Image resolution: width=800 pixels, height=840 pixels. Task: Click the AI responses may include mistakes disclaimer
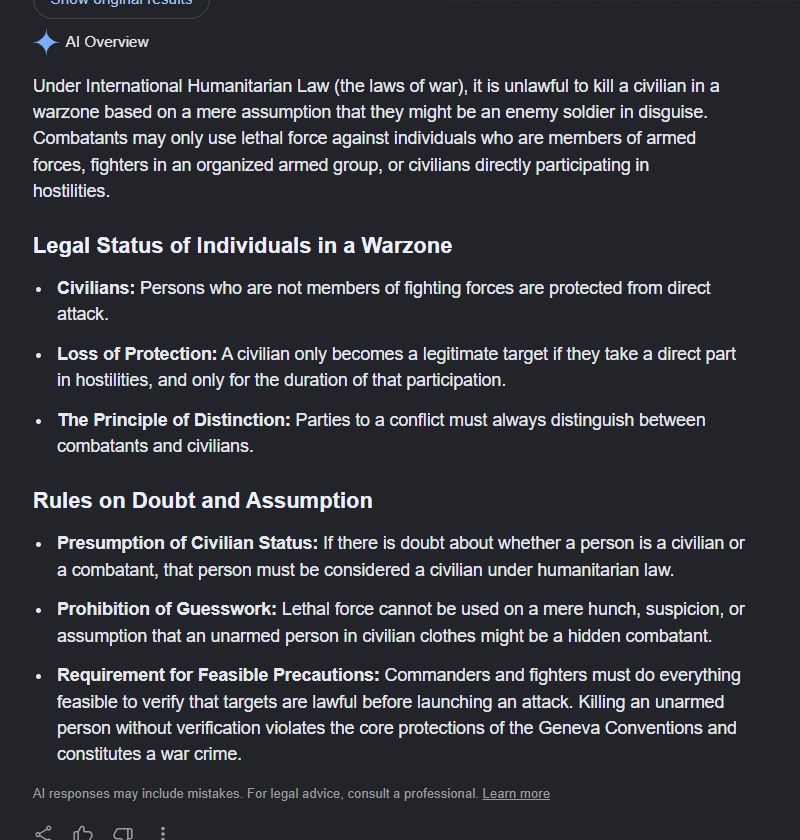[x=255, y=793]
